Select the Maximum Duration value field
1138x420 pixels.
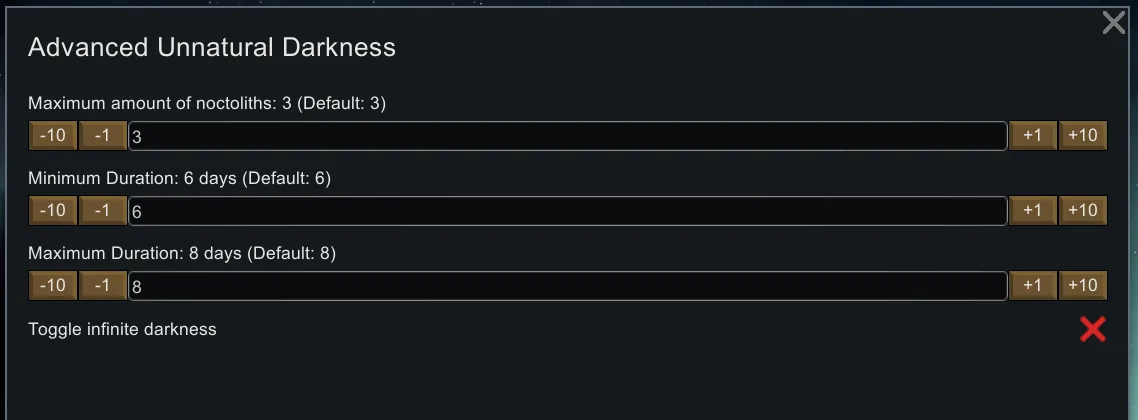(567, 286)
